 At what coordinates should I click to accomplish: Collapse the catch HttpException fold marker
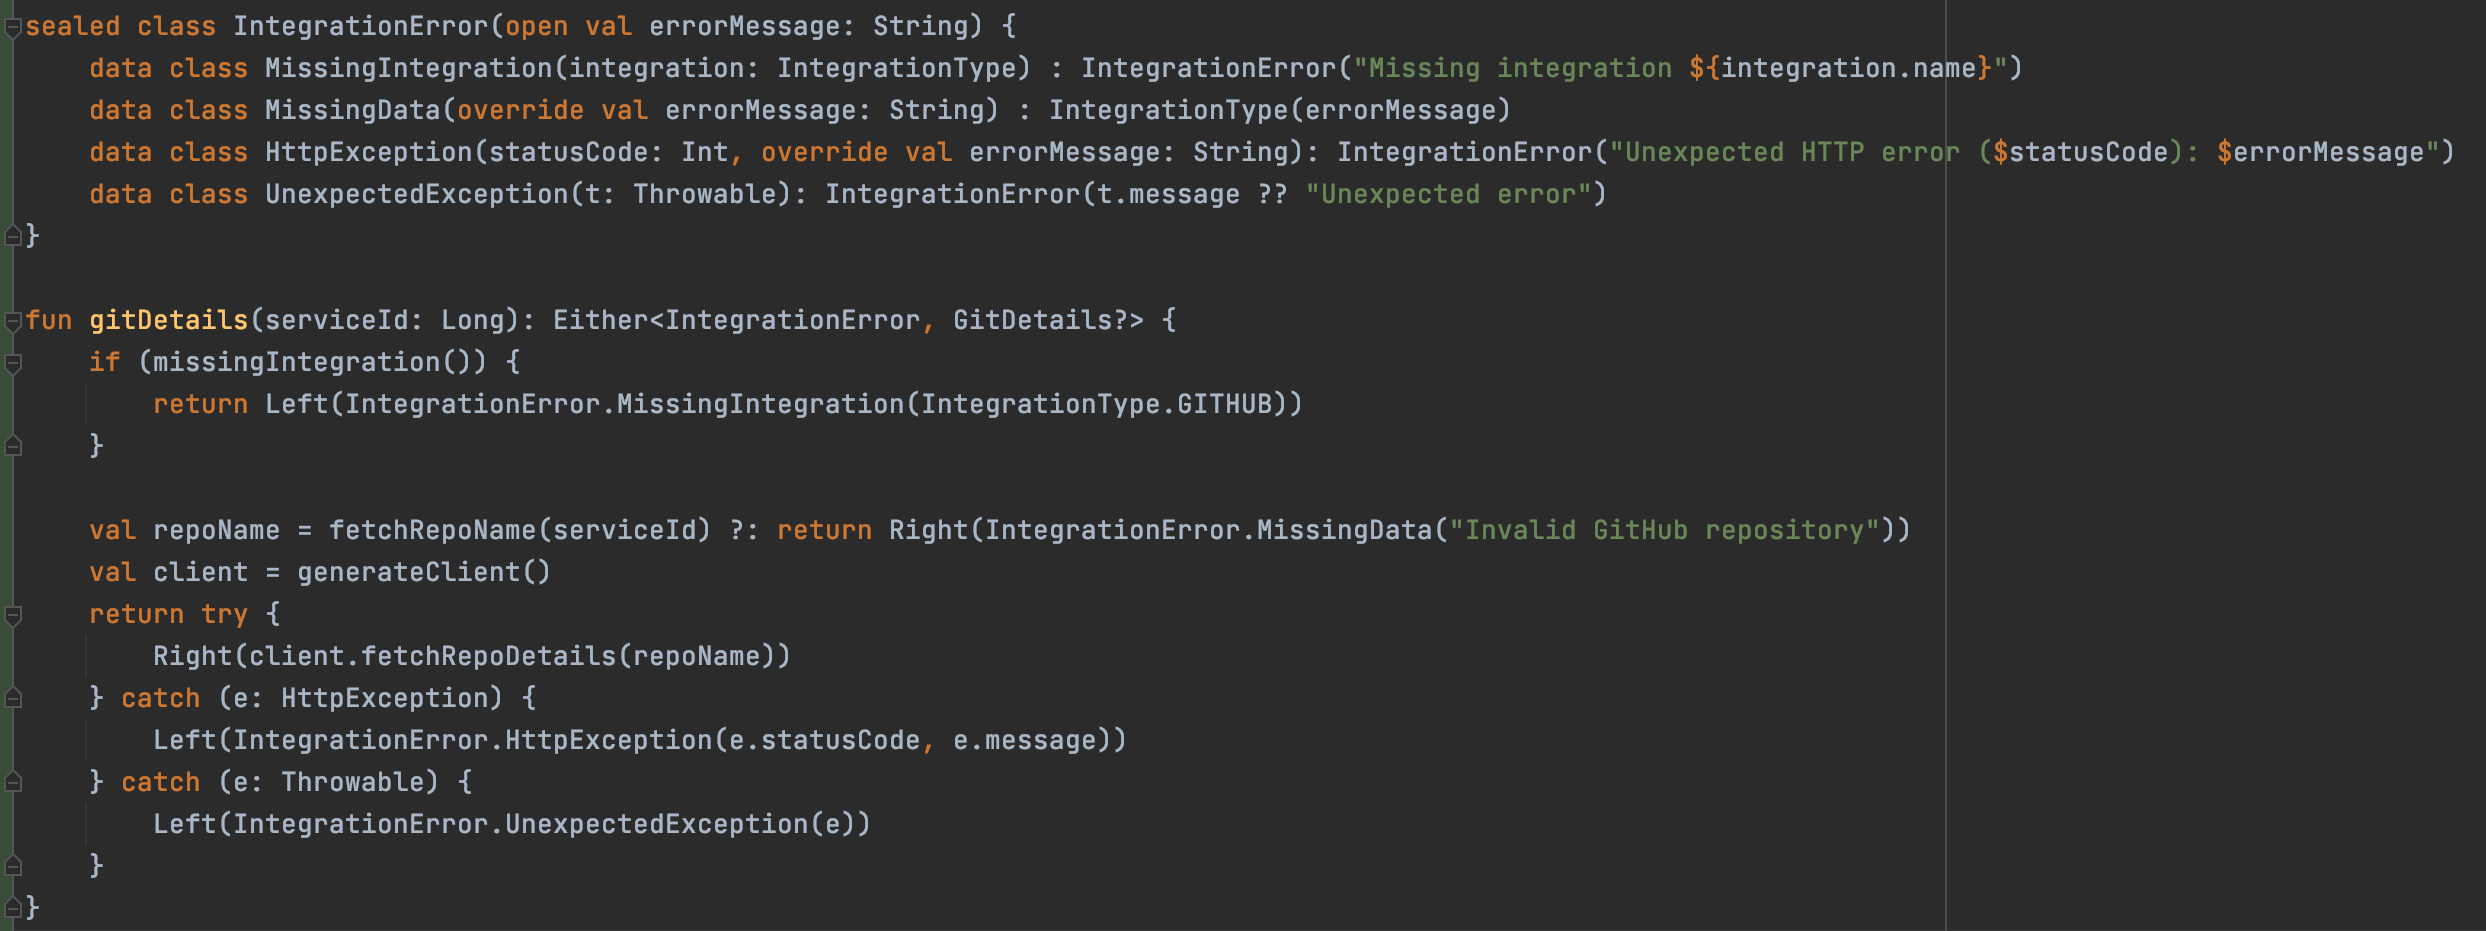(13, 698)
